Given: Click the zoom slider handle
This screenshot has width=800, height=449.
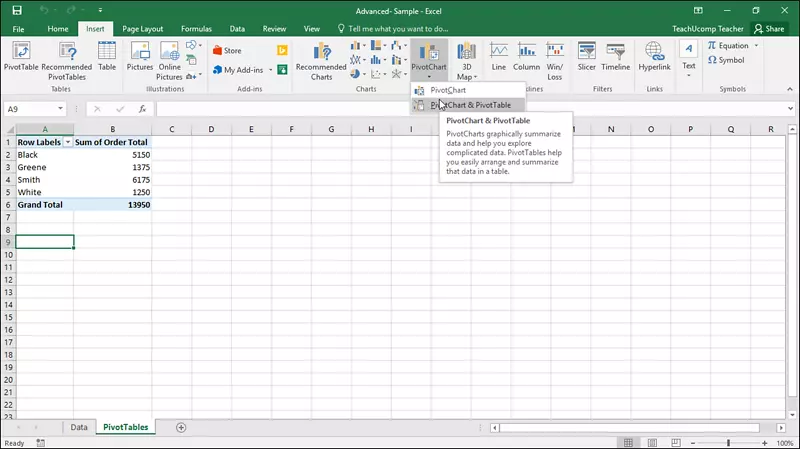Looking at the screenshot, I should [x=728, y=443].
